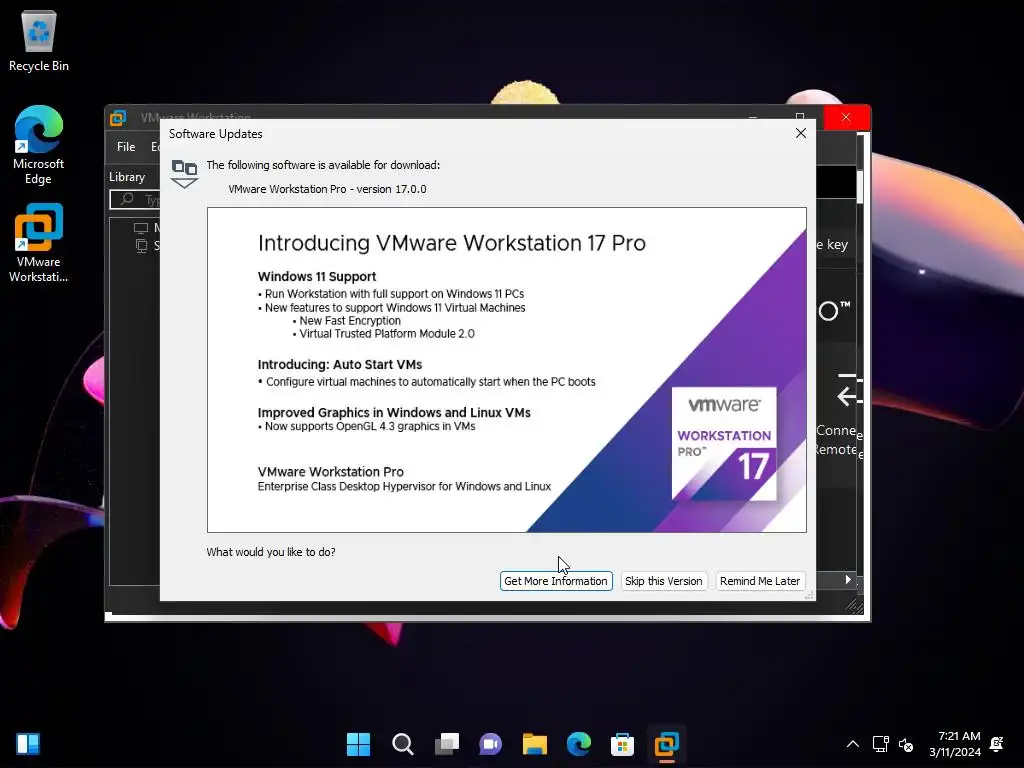This screenshot has width=1024, height=768.
Task: Open the VMware Workstation desktop shortcut
Action: [x=39, y=243]
